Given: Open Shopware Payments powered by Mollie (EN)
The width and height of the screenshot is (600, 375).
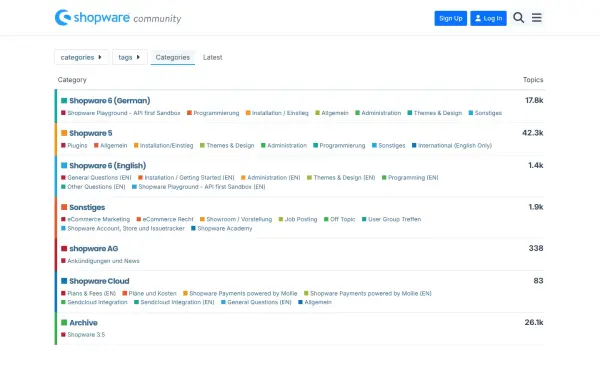Looking at the screenshot, I should click(370, 294).
